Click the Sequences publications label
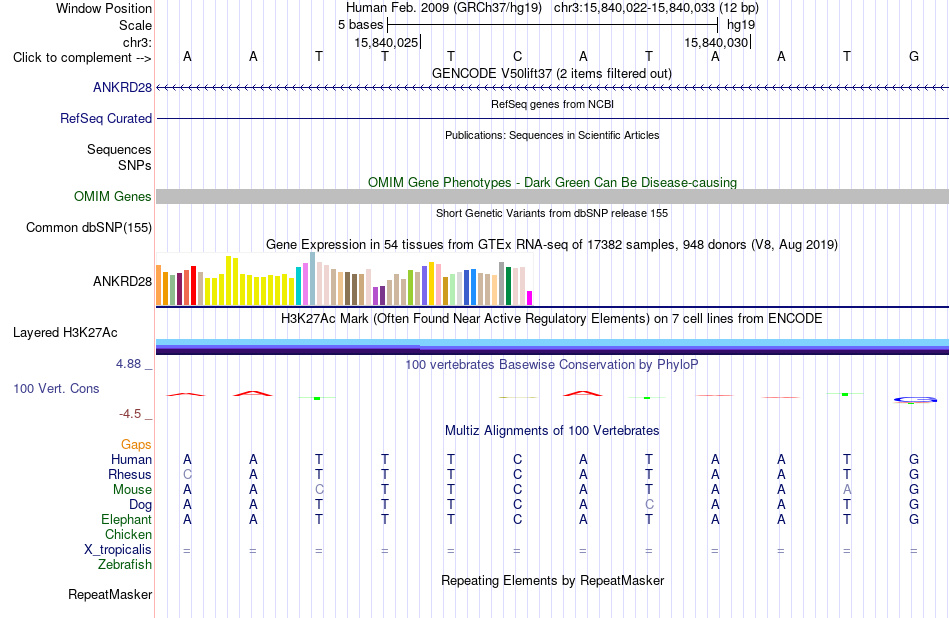950x618 pixels. [119, 149]
